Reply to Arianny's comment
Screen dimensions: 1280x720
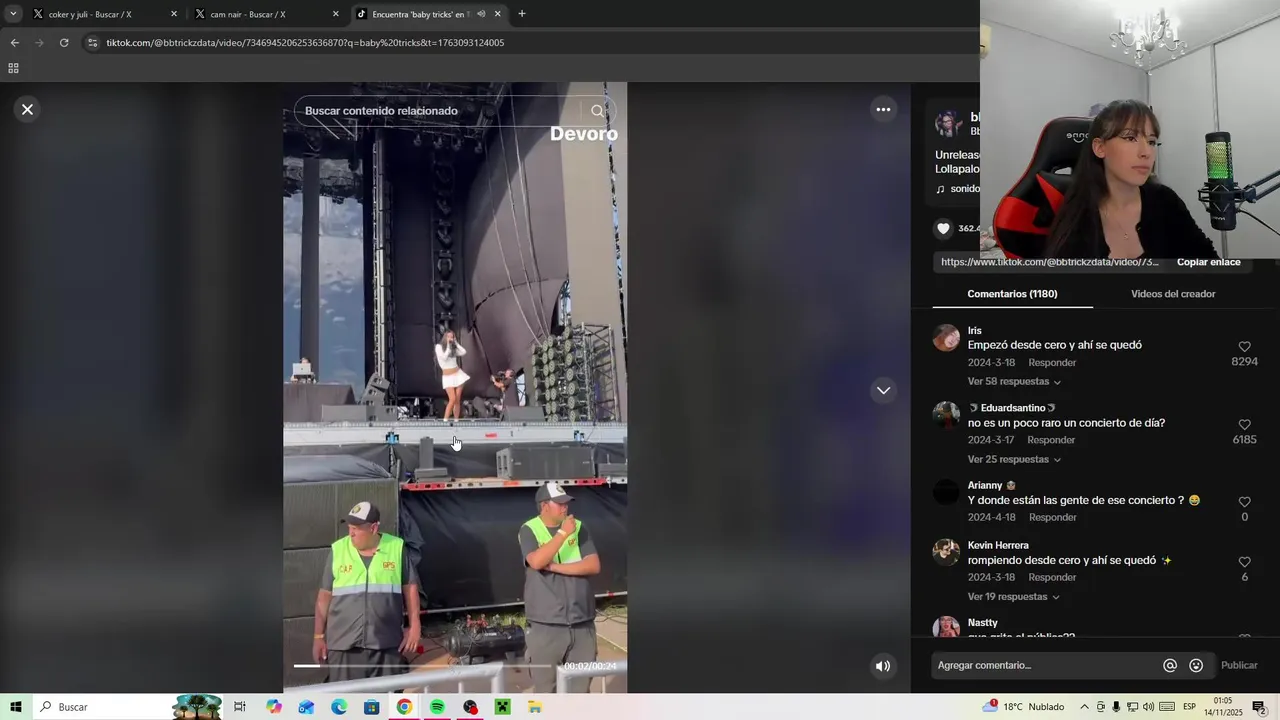1053,518
